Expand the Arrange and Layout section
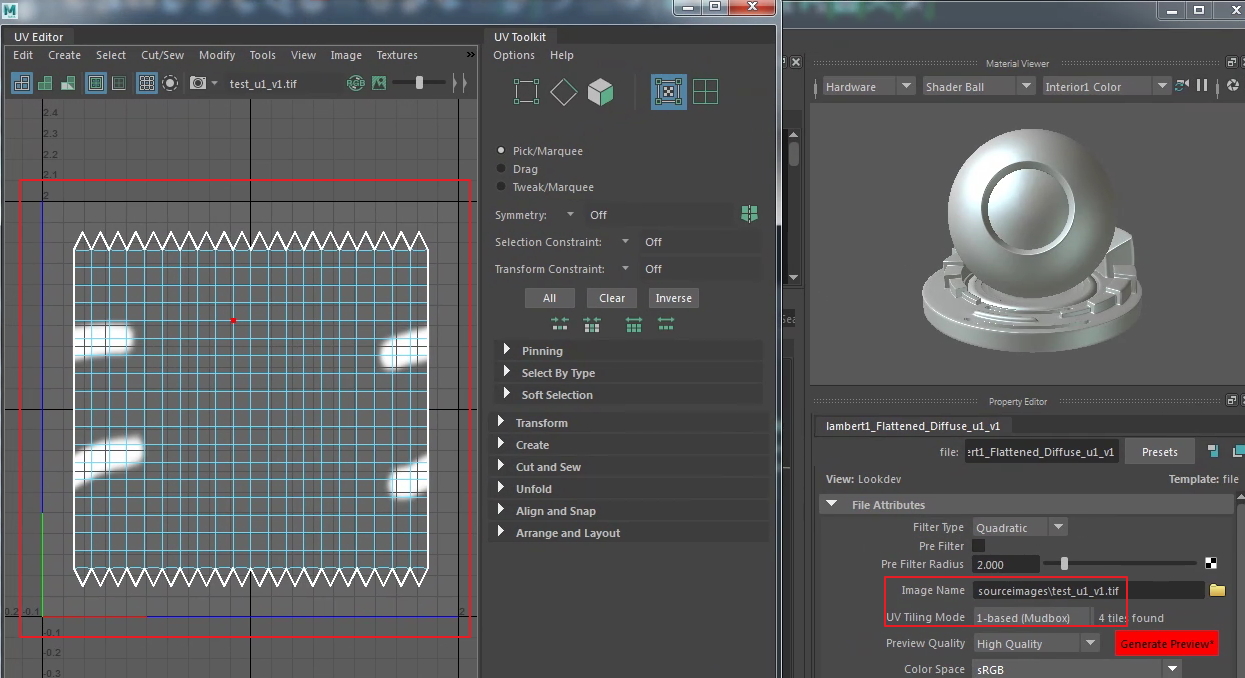The height and width of the screenshot is (678, 1245). pyautogui.click(x=628, y=533)
